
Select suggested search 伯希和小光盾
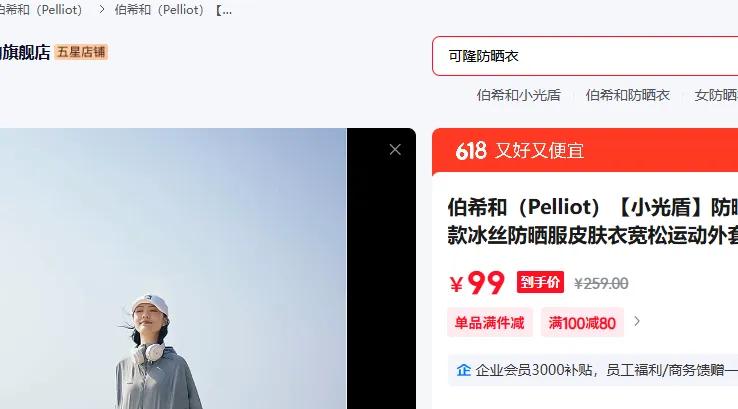(x=519, y=96)
